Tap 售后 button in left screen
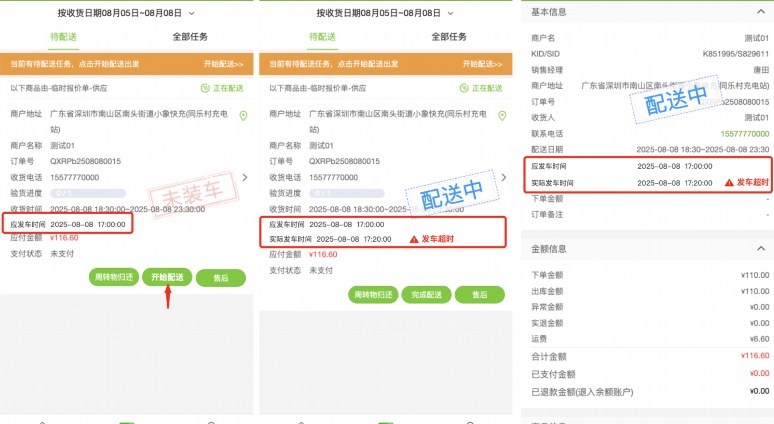Image resolution: width=774 pixels, height=424 pixels. (x=221, y=278)
